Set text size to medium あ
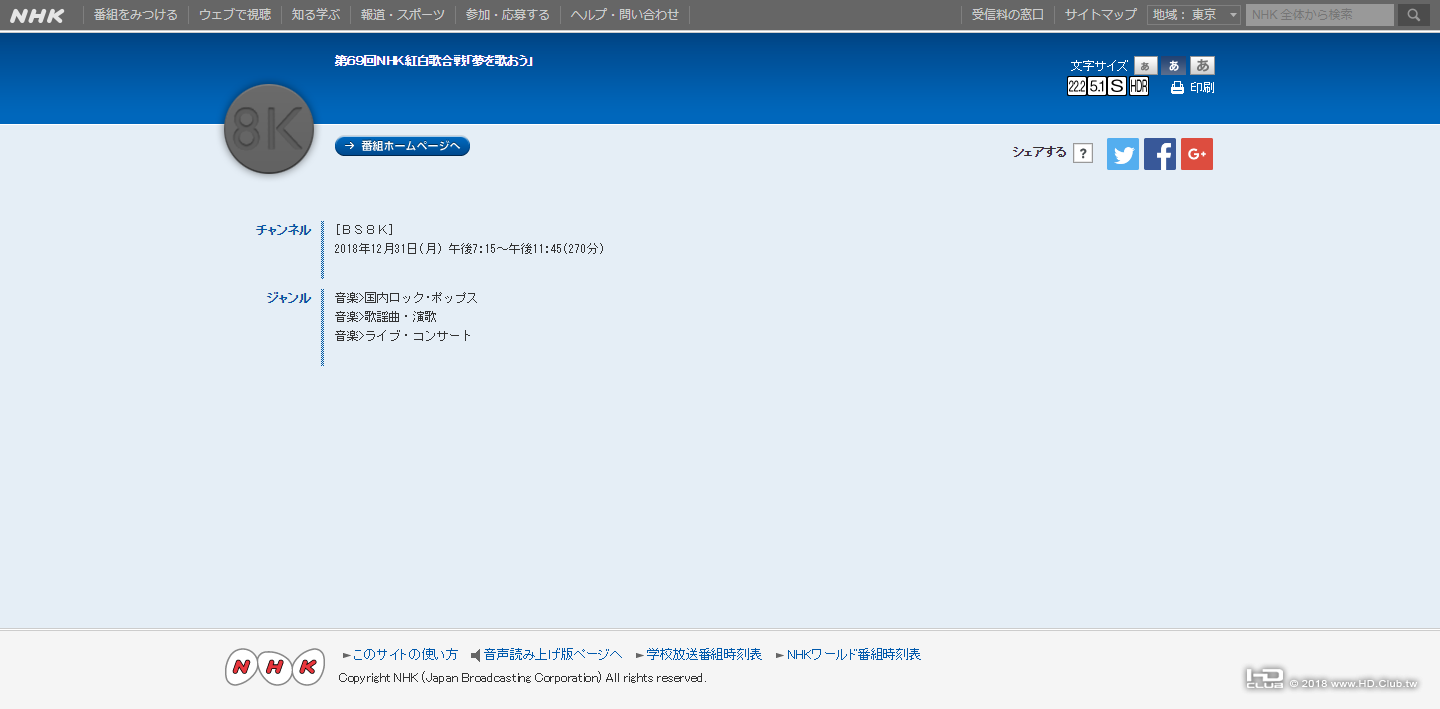The width and height of the screenshot is (1440, 709). (1174, 66)
